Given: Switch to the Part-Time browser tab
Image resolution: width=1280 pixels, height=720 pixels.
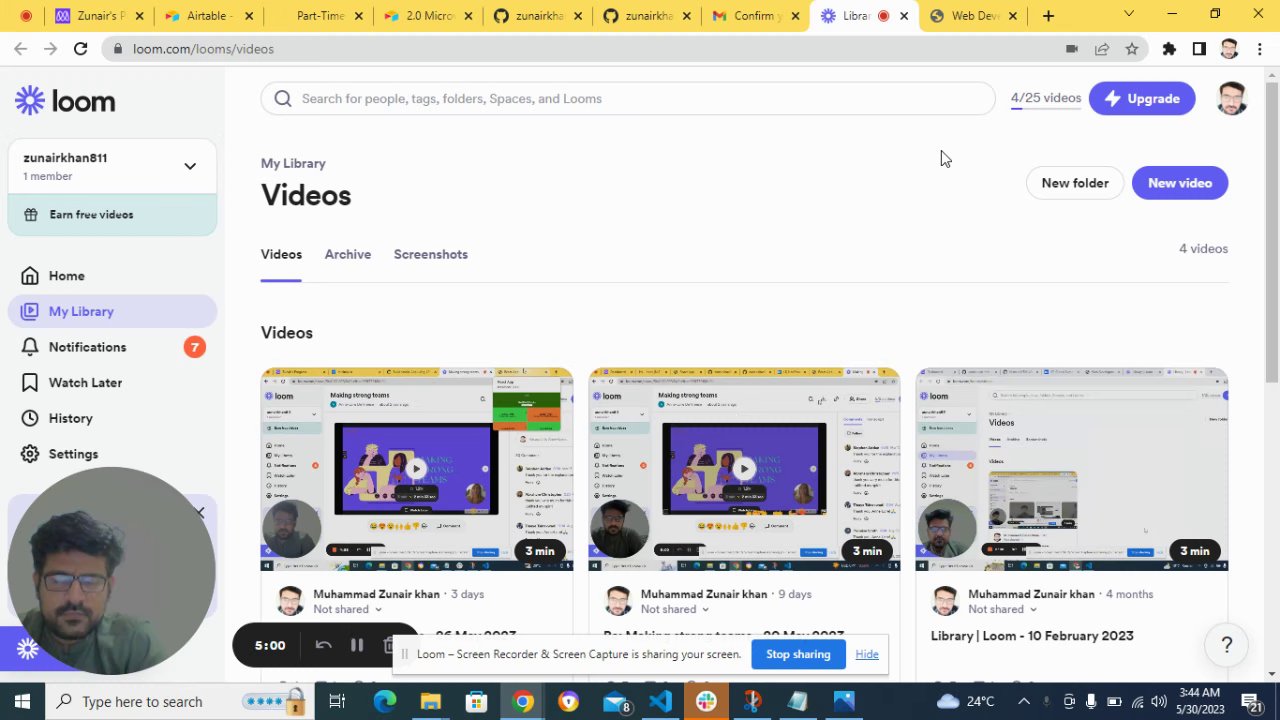Looking at the screenshot, I should click(320, 16).
